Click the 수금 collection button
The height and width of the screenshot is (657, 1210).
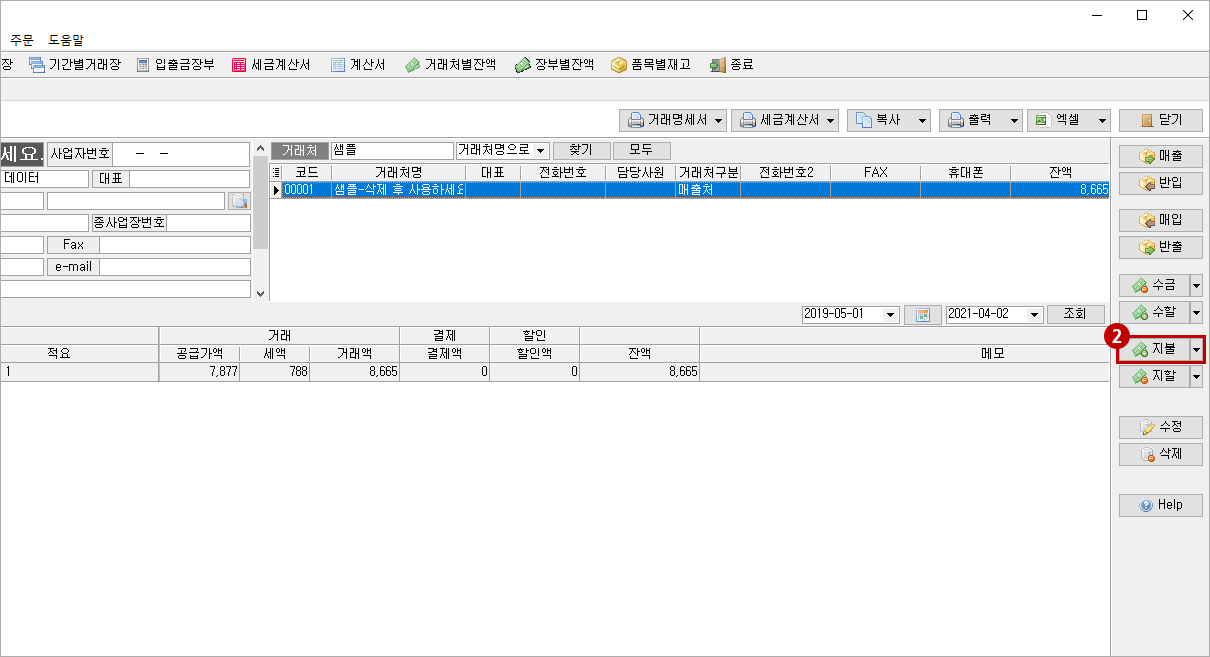[x=1154, y=285]
